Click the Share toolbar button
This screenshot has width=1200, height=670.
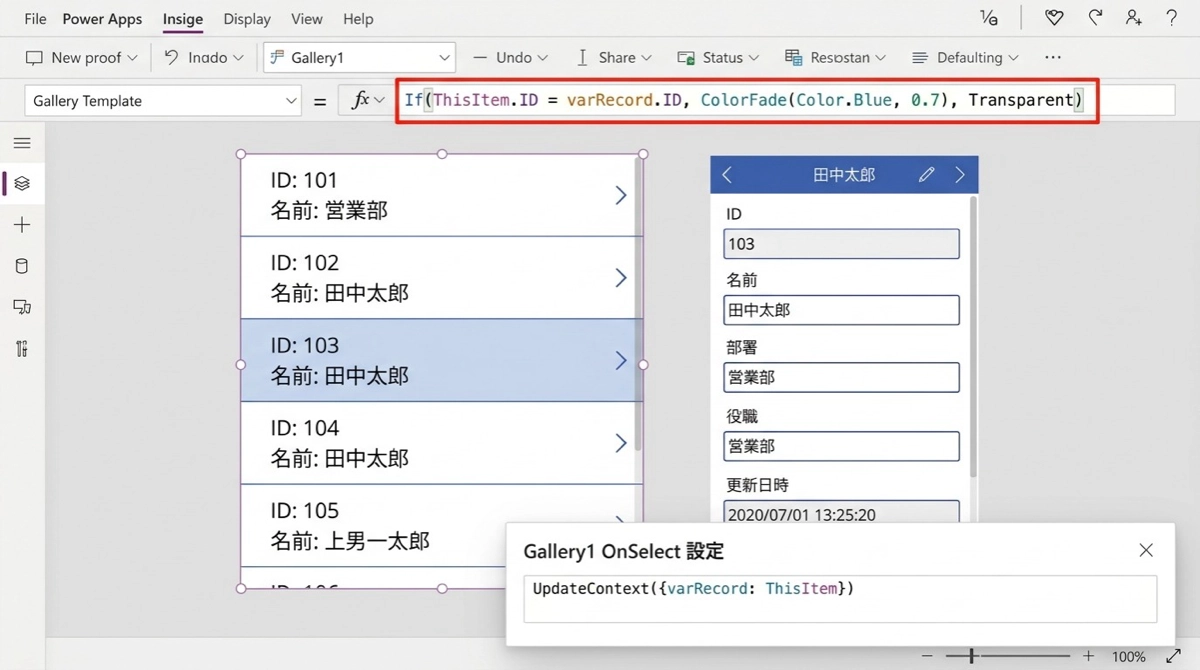615,58
